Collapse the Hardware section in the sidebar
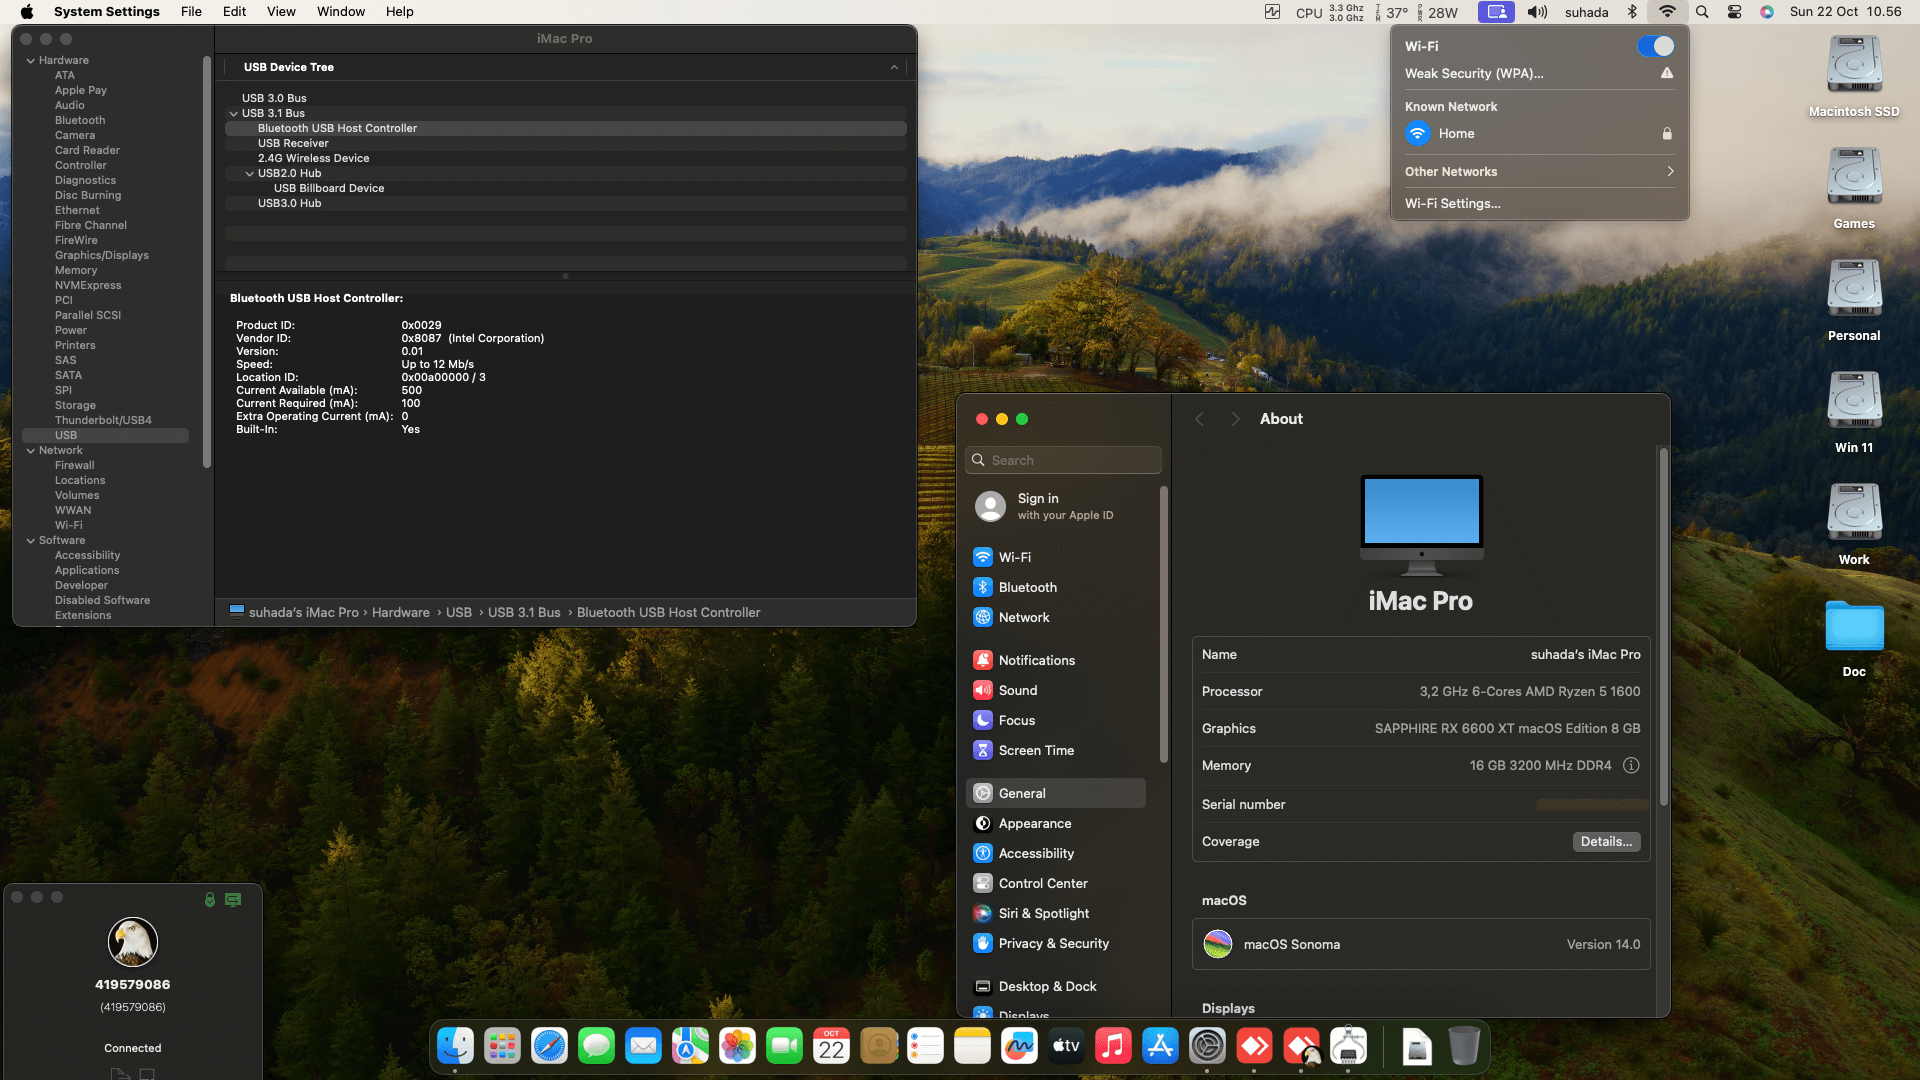1920x1080 pixels. pos(30,60)
